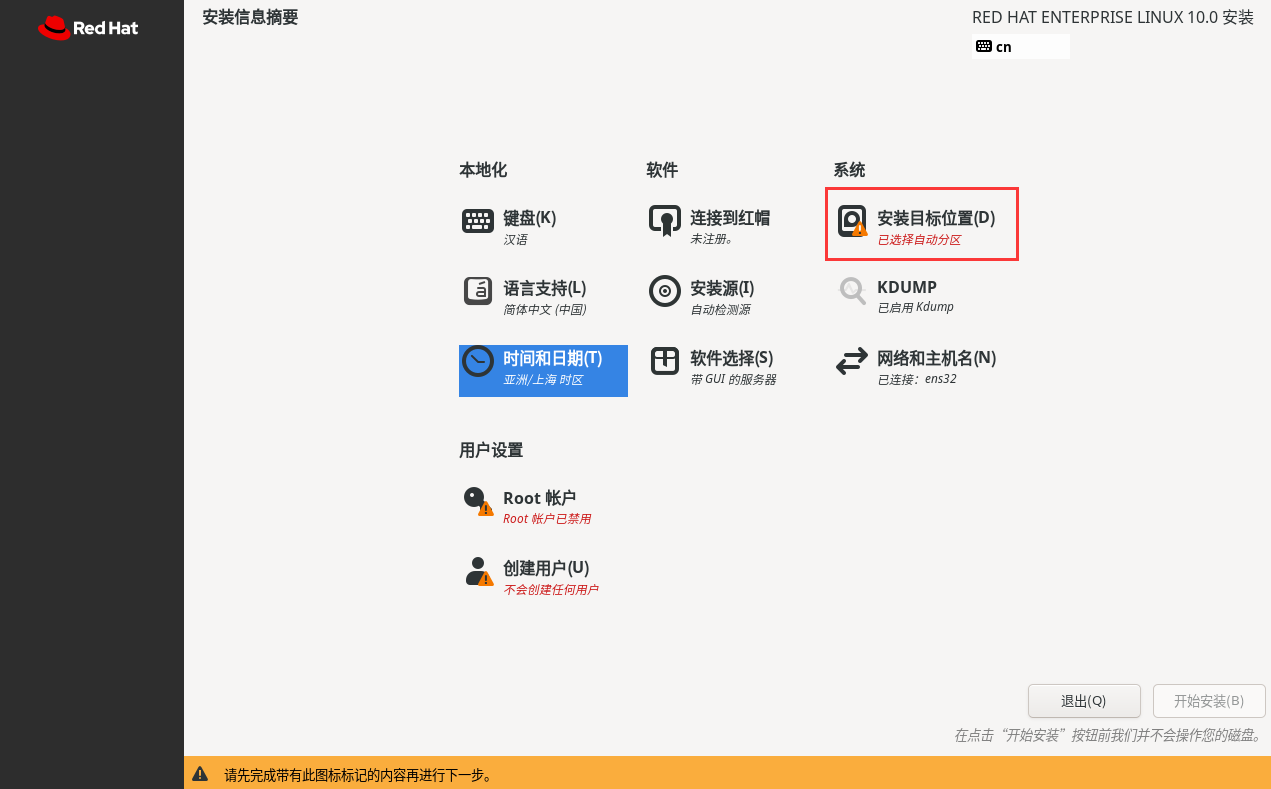The height and width of the screenshot is (789, 1271).
Task: Click the cn keyboard layout indicator text
Action: [x=1003, y=47]
